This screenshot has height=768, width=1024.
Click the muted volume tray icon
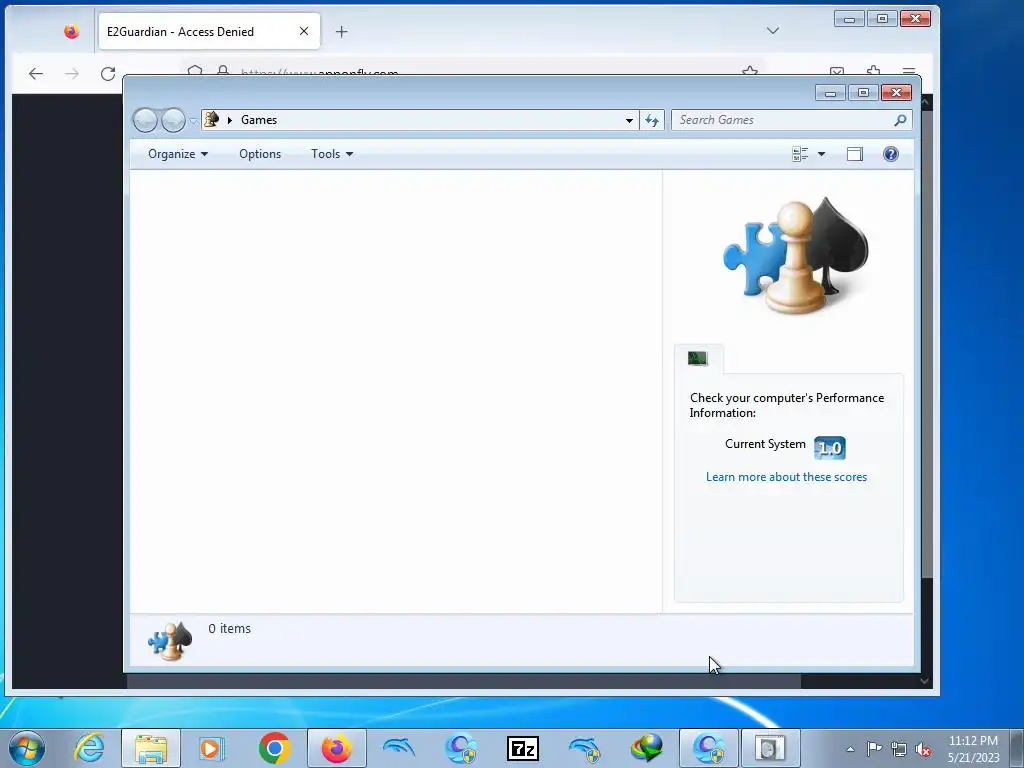click(x=923, y=749)
